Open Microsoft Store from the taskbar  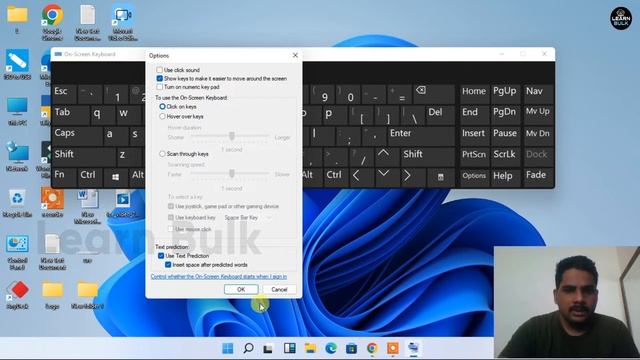pyautogui.click(x=351, y=348)
